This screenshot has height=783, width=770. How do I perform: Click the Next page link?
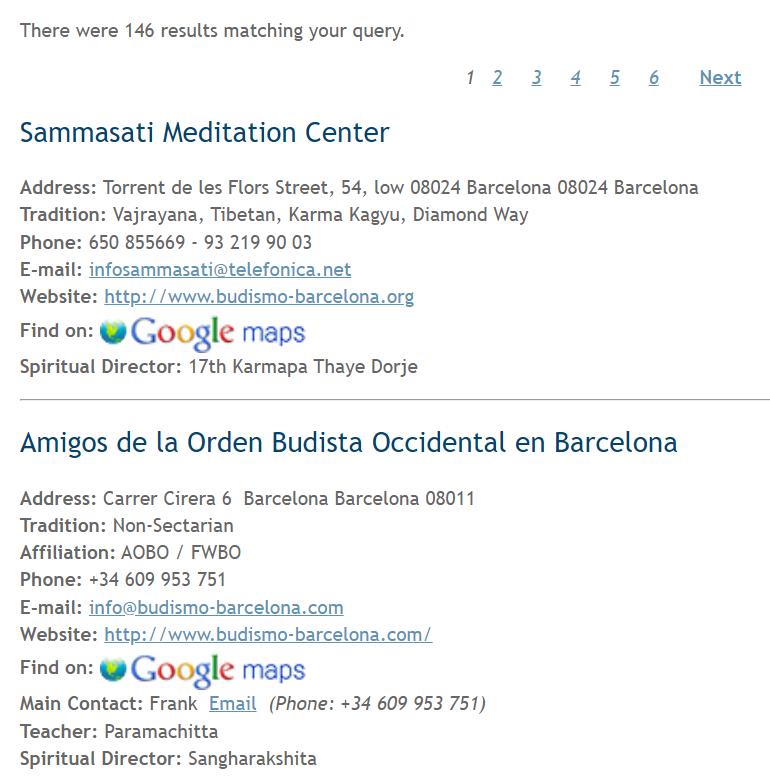(720, 78)
